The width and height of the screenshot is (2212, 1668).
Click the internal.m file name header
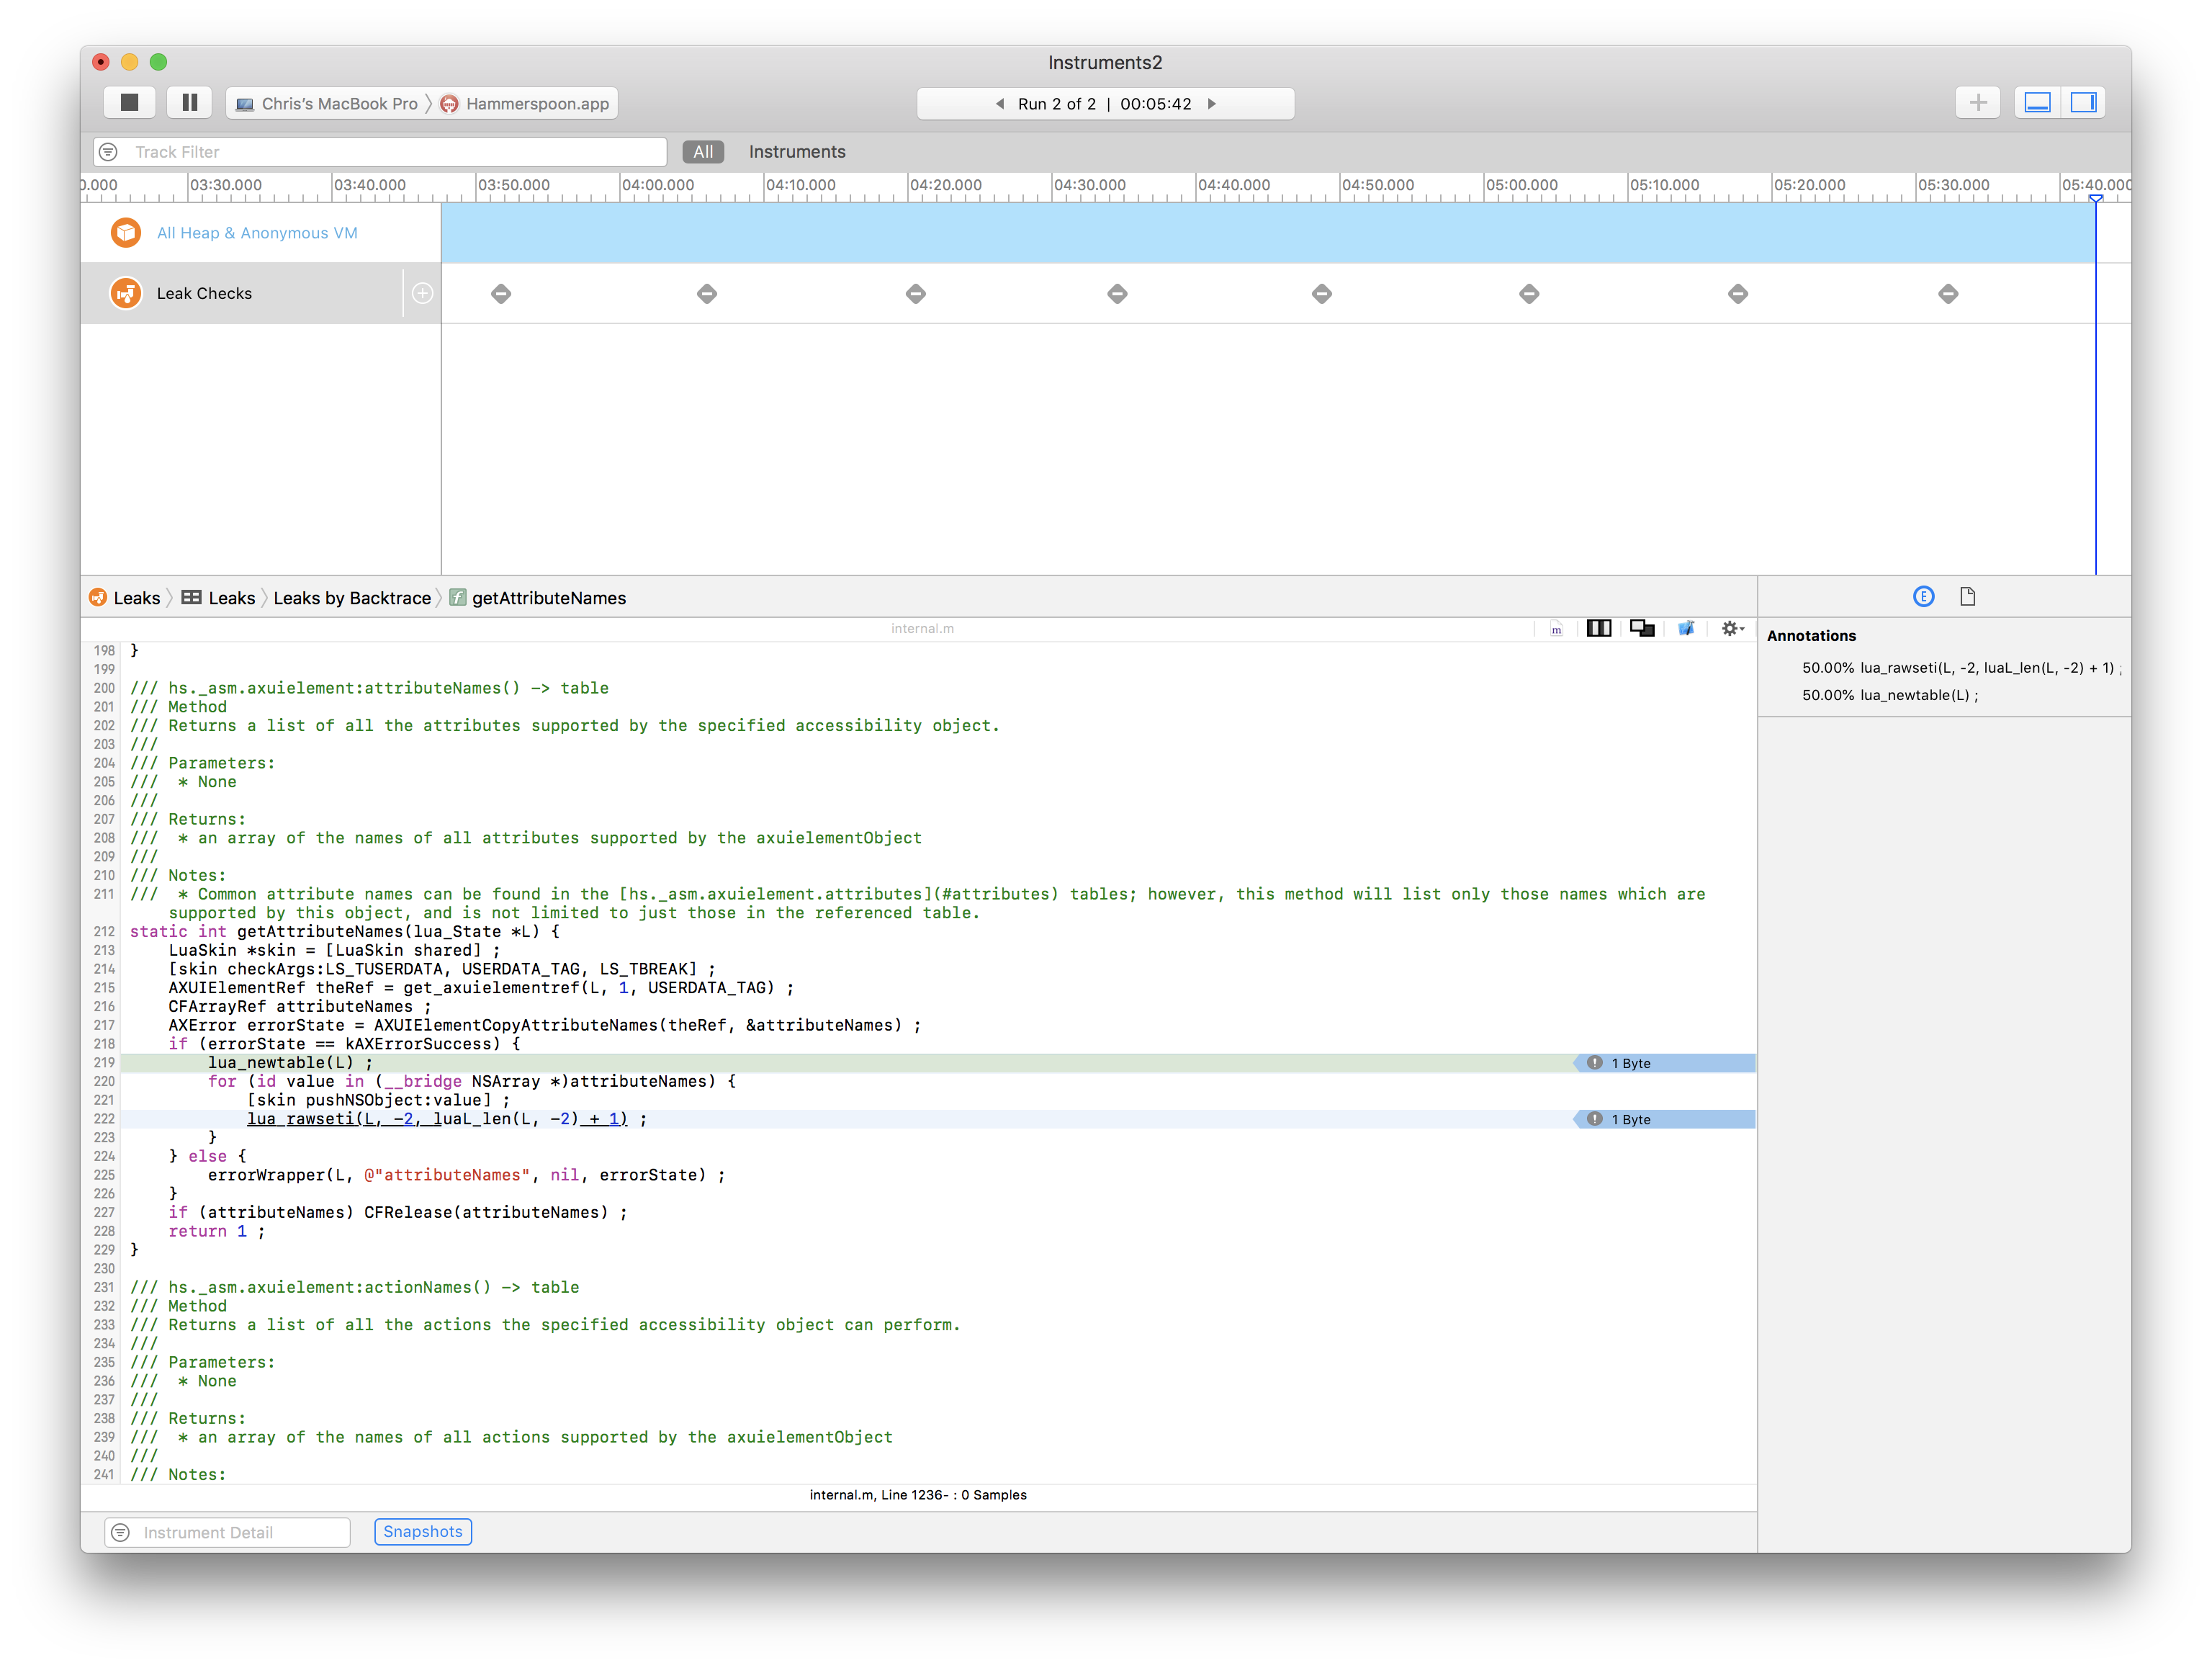coord(922,628)
